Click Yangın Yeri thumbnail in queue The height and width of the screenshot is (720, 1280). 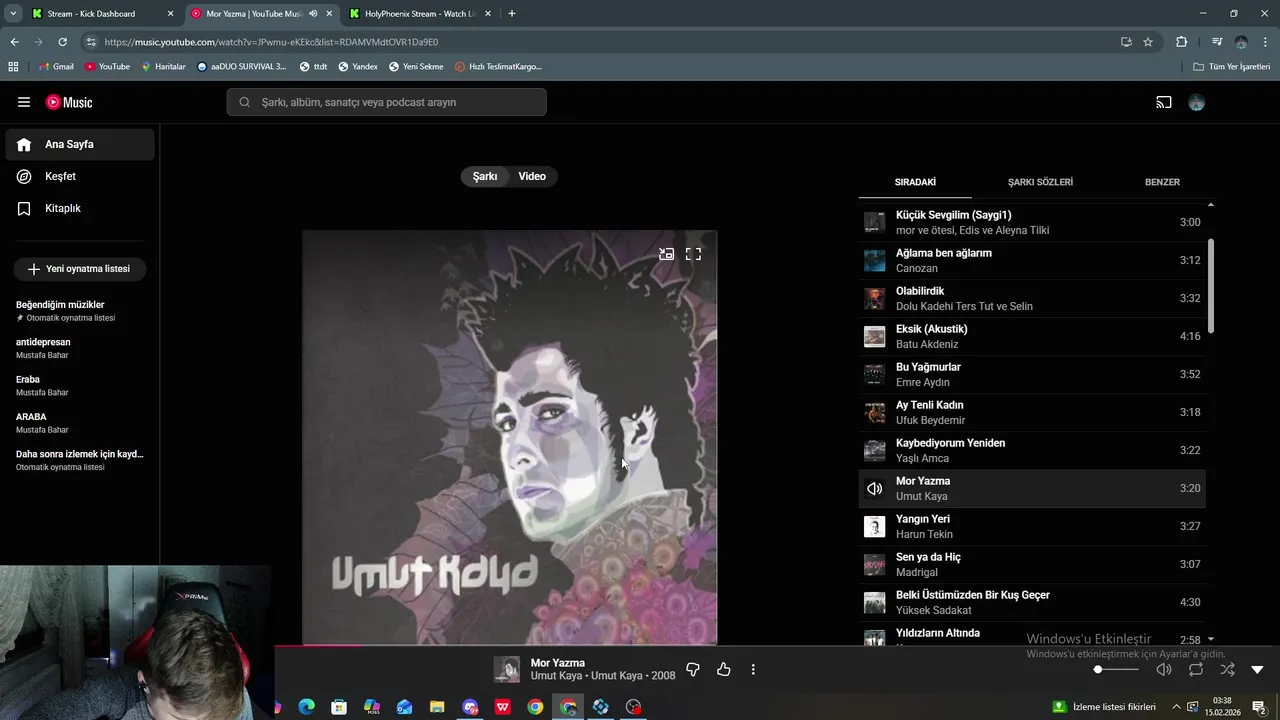point(875,526)
